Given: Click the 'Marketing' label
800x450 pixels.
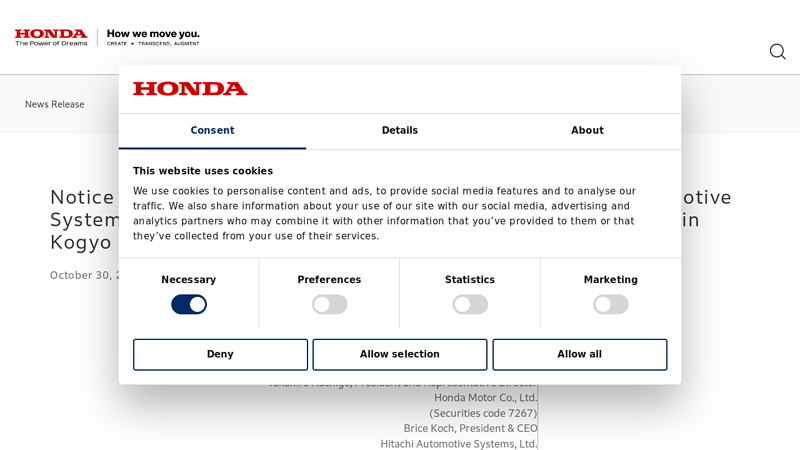Looking at the screenshot, I should click(611, 280).
